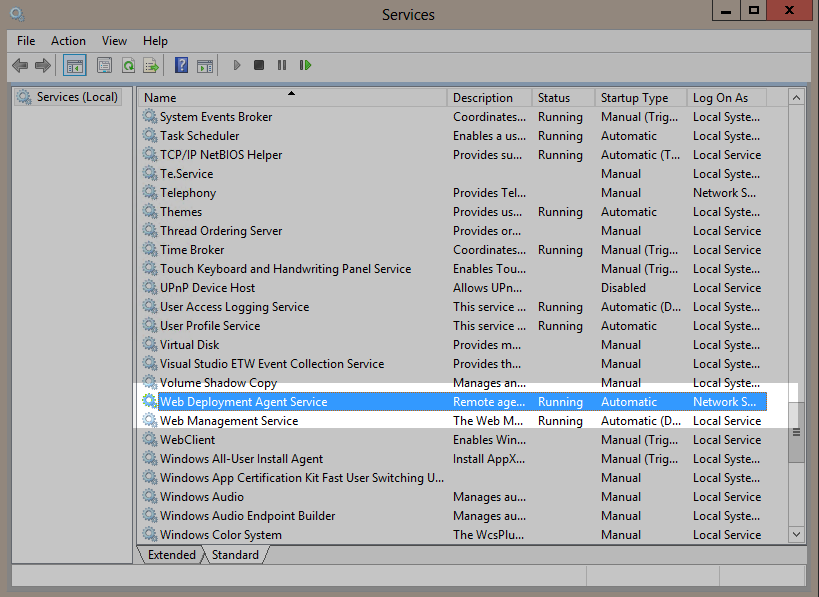Select Windows All-User Install Agent service
The width and height of the screenshot is (819, 597).
pos(453,459)
